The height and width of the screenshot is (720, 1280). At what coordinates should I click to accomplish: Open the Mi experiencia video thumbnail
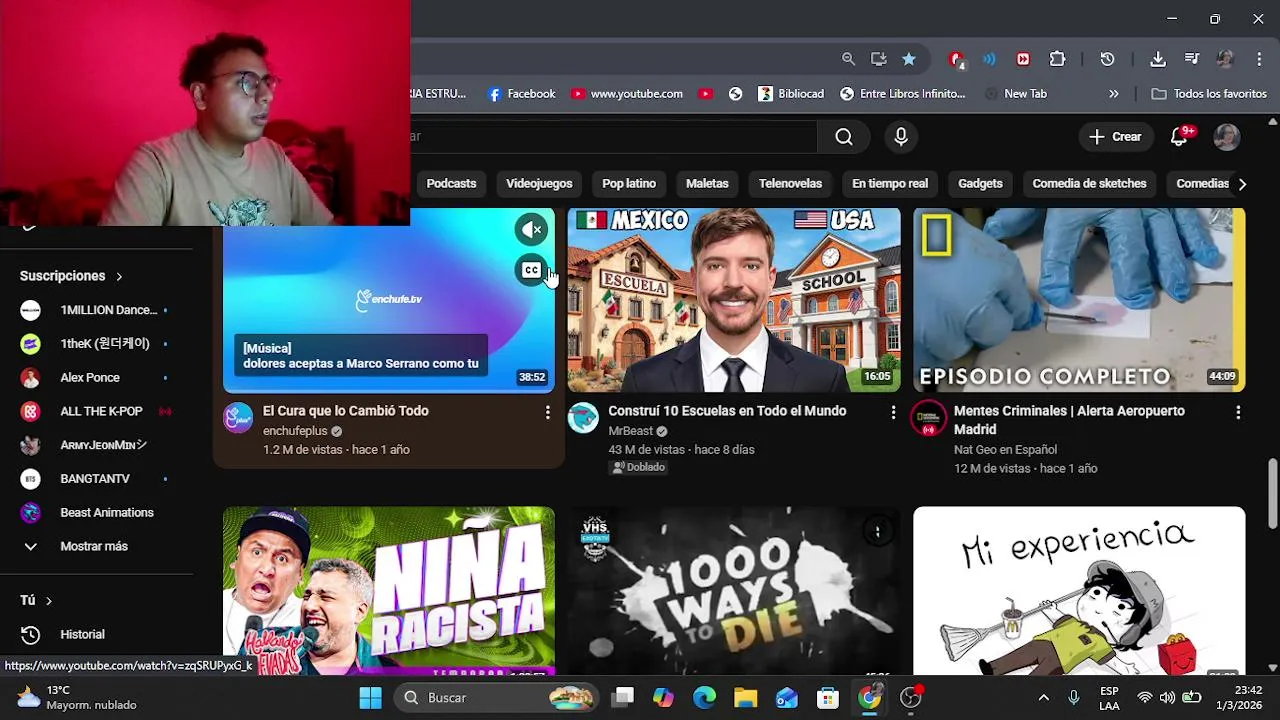[1079, 591]
